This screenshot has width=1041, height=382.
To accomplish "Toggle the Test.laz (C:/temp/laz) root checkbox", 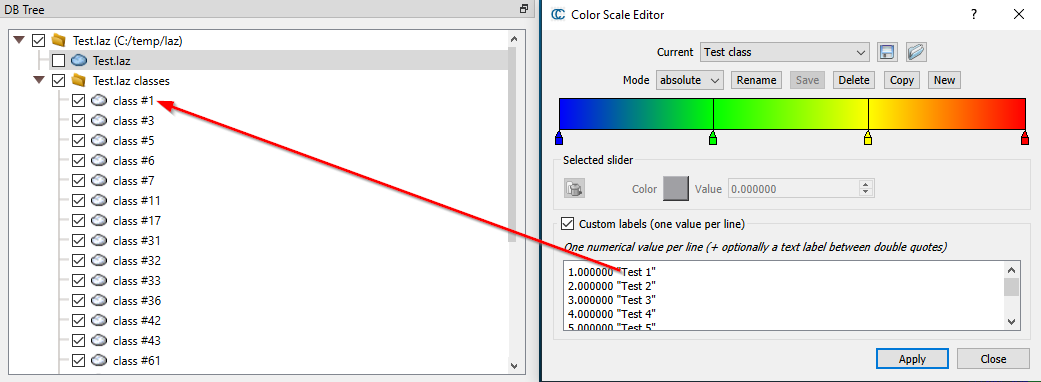I will pos(39,41).
